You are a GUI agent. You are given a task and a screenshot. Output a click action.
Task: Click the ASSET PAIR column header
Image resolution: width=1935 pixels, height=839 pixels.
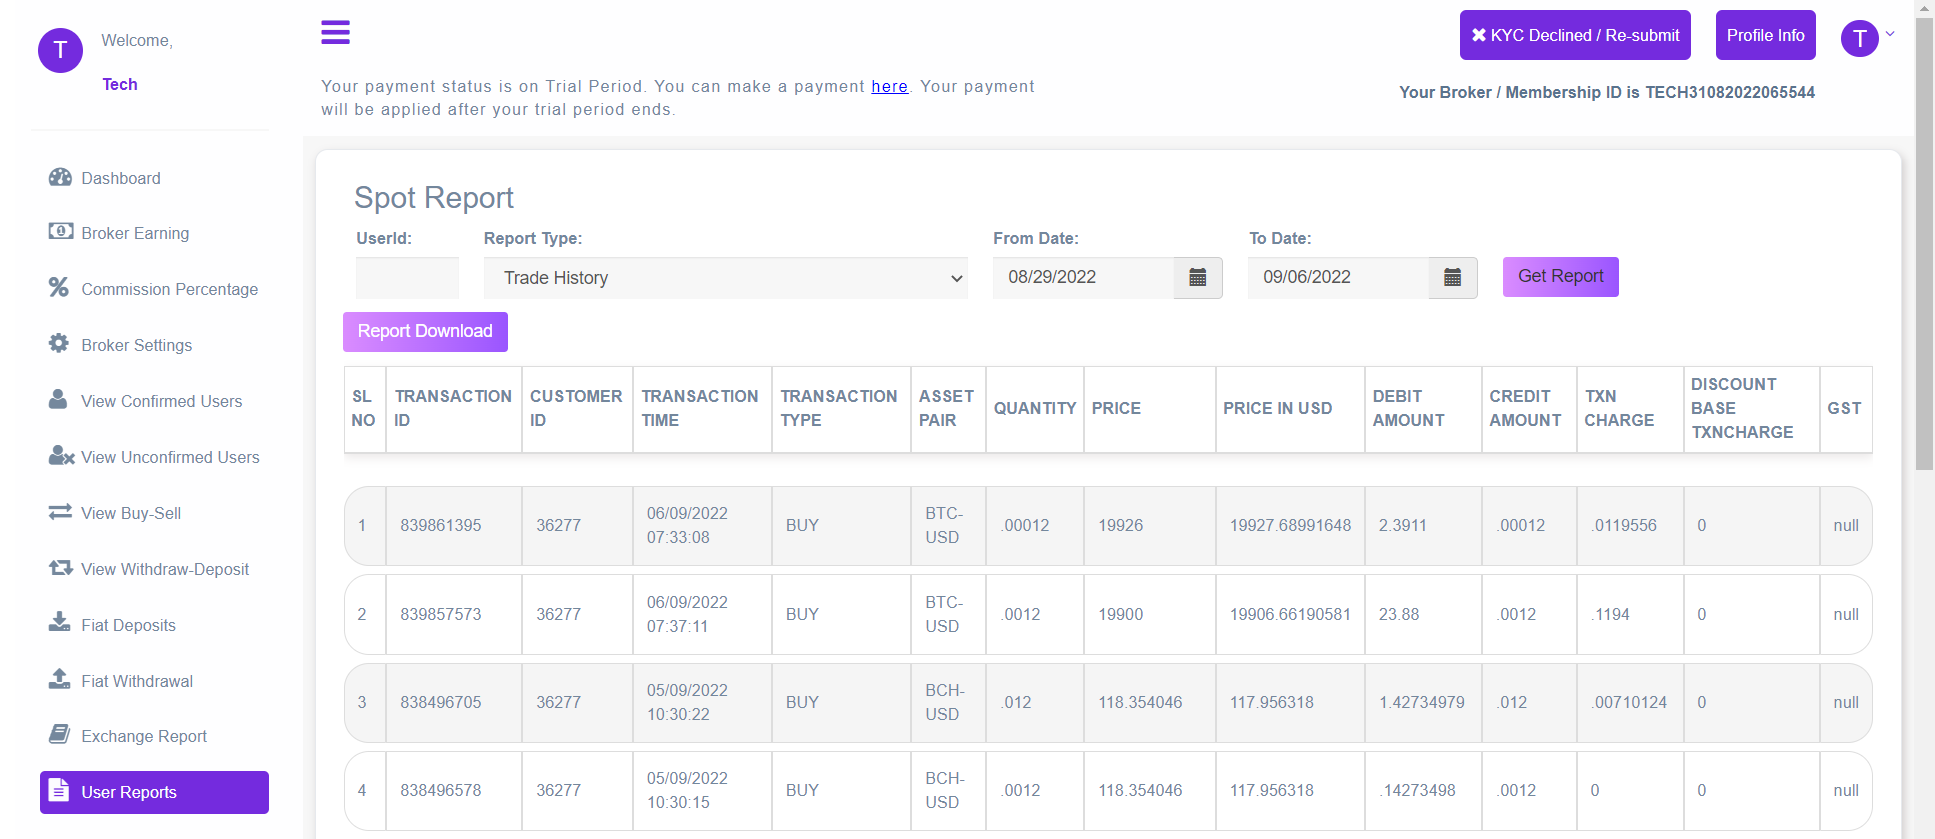point(946,408)
